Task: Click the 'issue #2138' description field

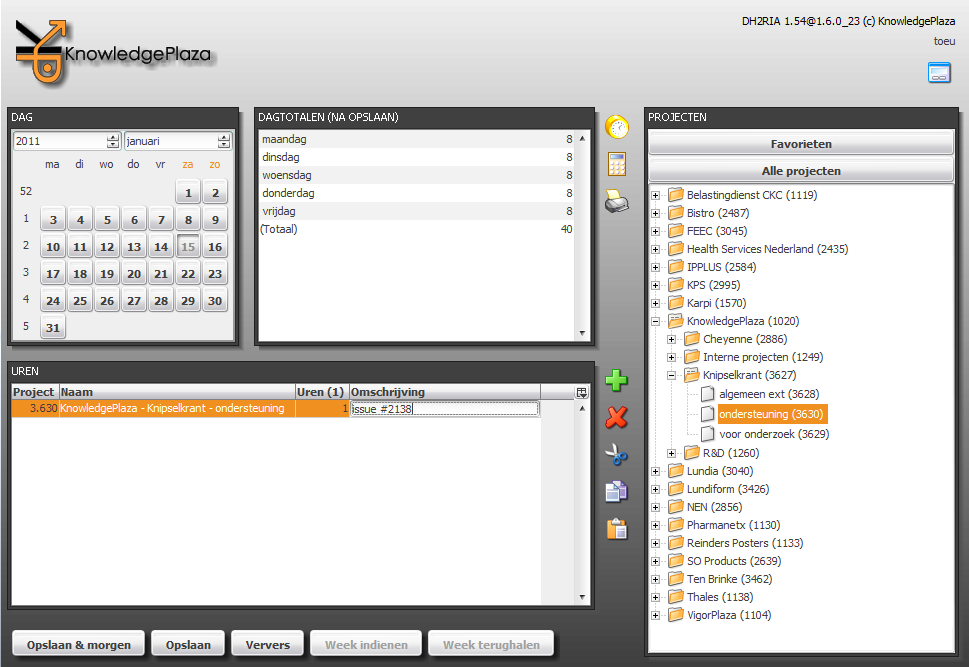Action: coord(444,409)
